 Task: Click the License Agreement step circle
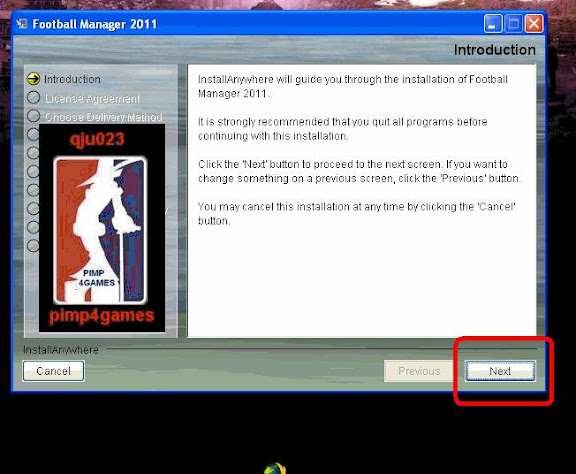[x=33, y=97]
